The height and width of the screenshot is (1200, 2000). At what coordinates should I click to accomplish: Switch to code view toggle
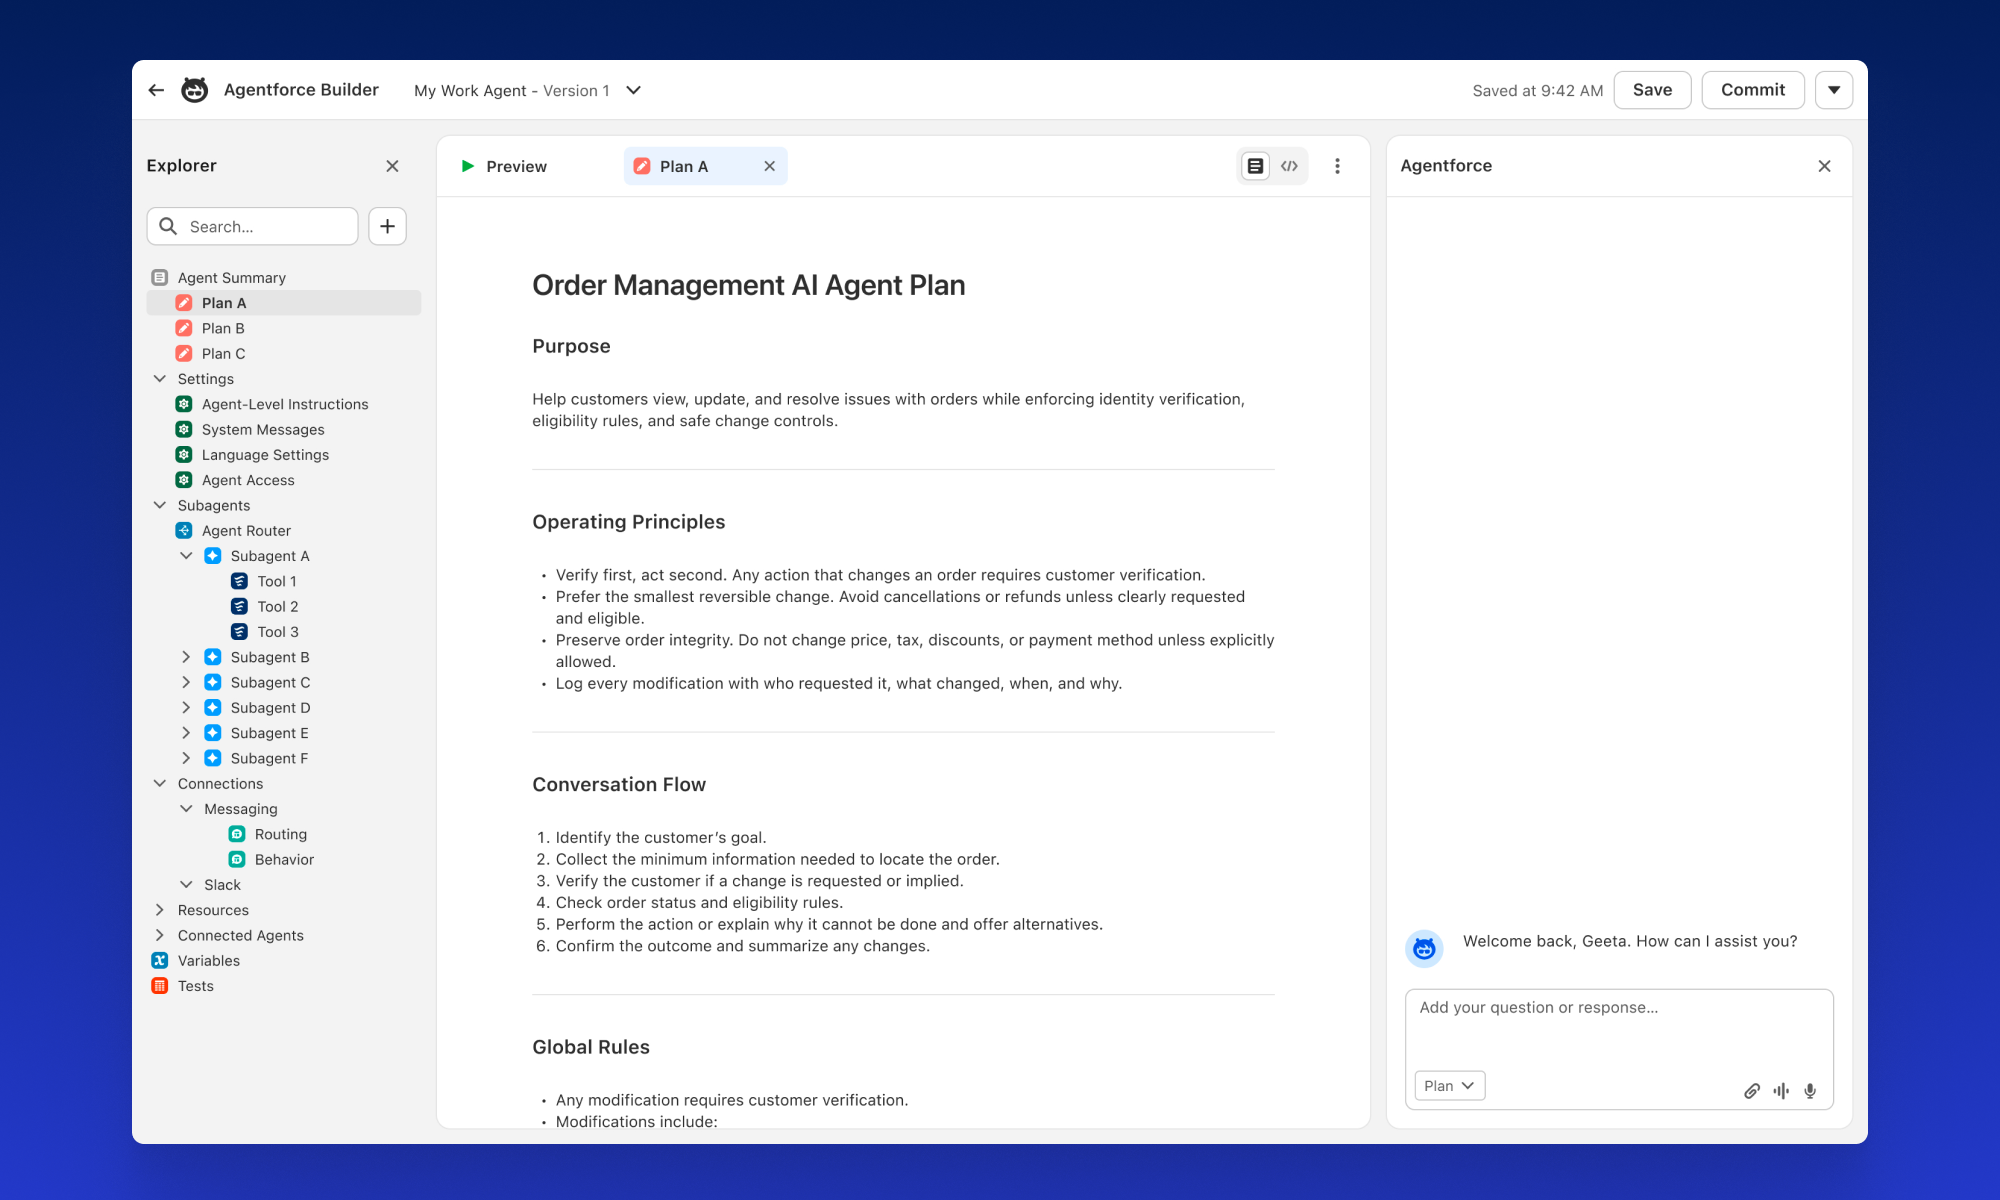[1290, 166]
